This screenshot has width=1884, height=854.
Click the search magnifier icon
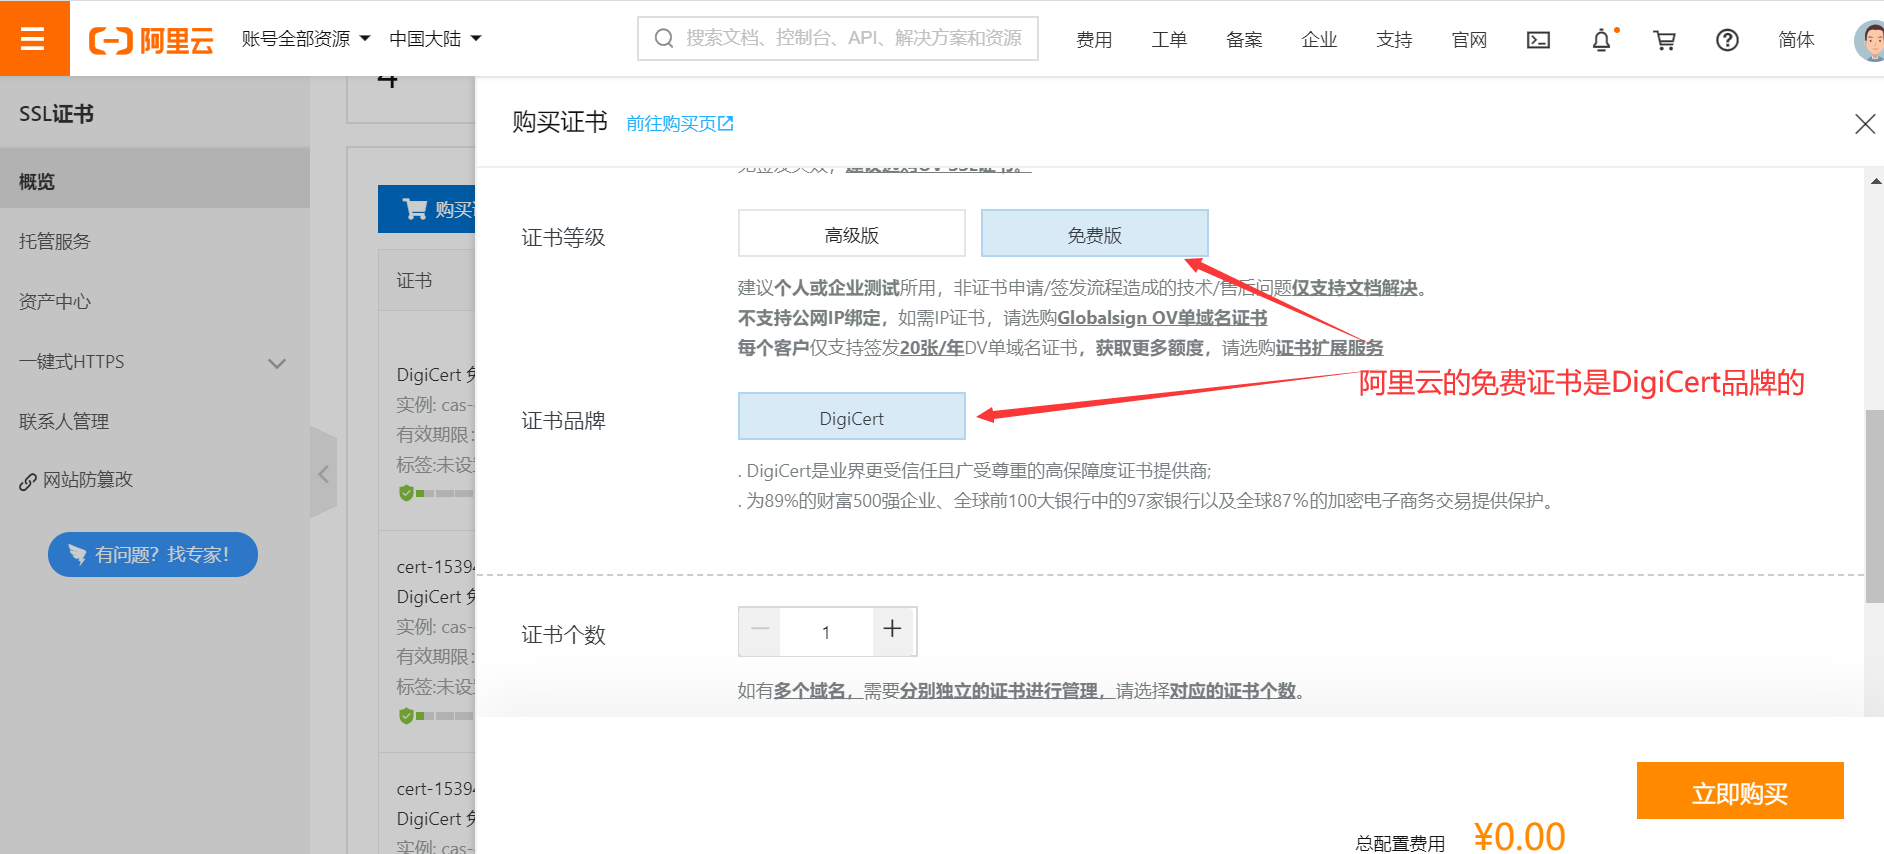point(664,39)
